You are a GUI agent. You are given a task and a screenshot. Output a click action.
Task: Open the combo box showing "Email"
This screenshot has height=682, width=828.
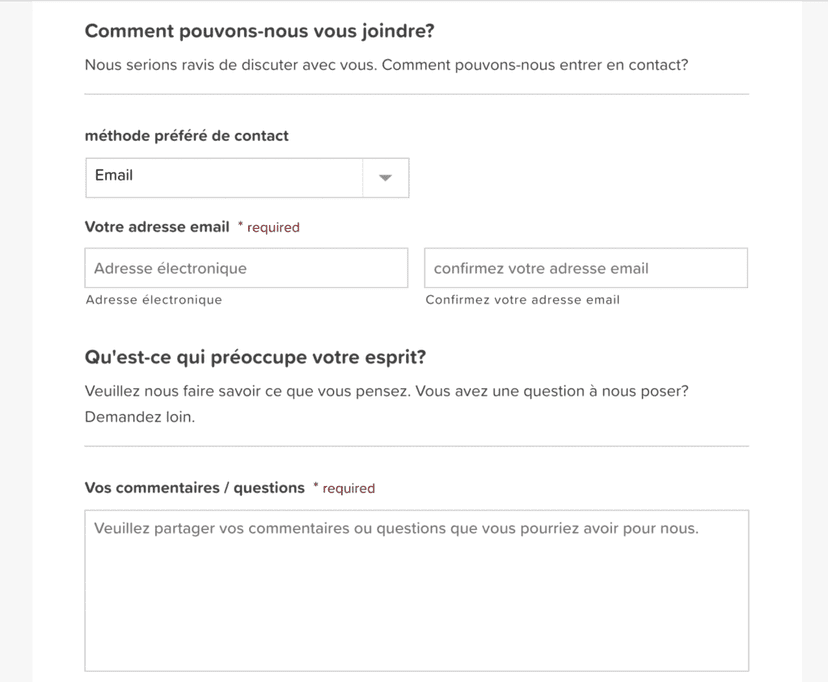click(224, 177)
